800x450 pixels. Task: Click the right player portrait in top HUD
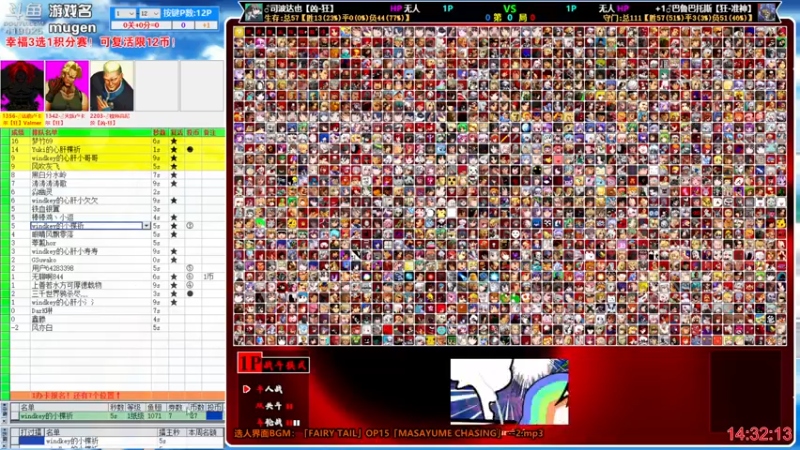point(767,13)
